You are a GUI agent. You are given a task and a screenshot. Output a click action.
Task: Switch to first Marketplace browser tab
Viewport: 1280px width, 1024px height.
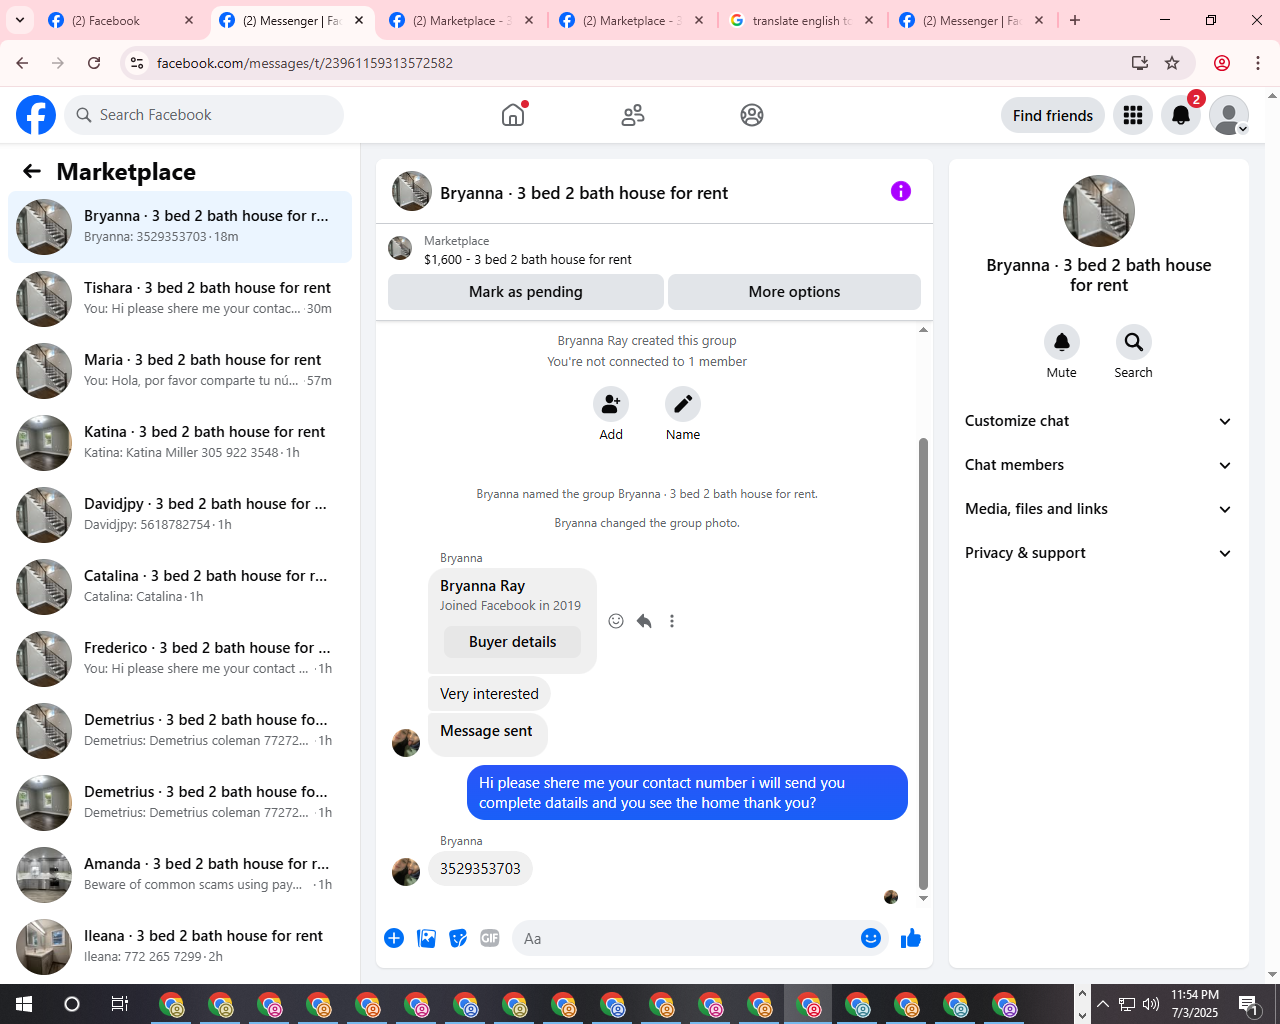462,20
